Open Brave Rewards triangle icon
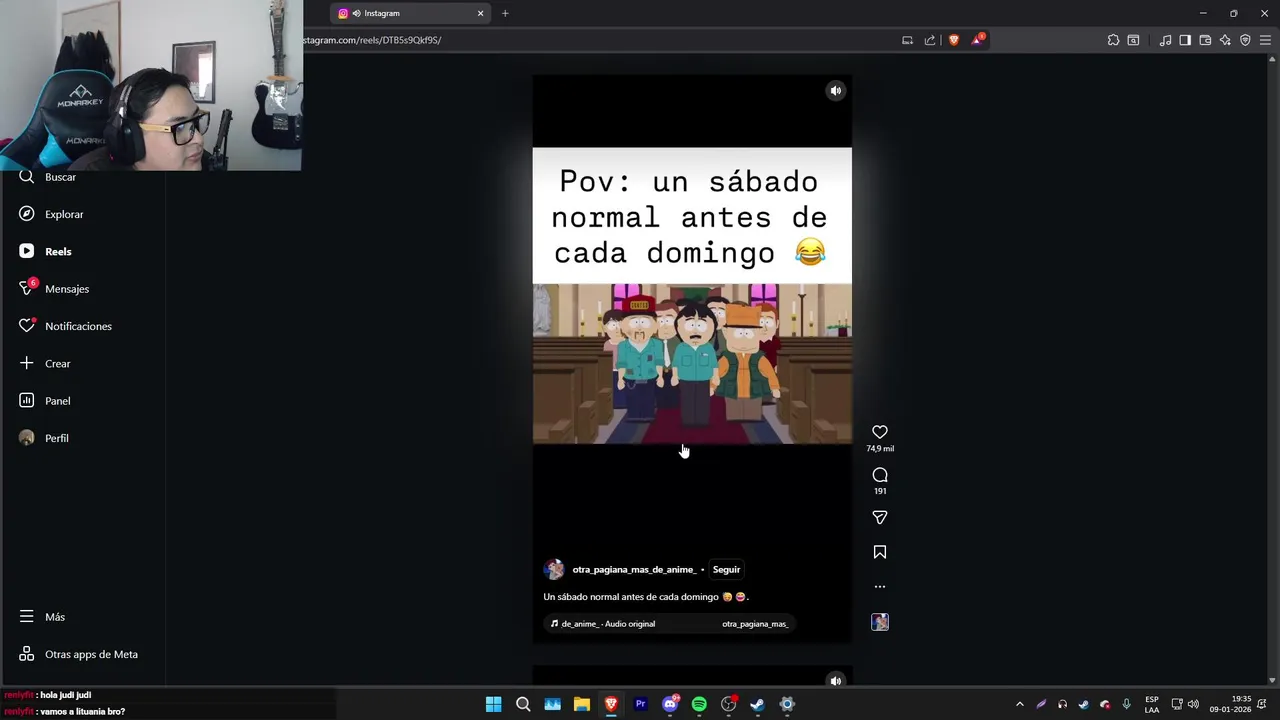 [977, 40]
